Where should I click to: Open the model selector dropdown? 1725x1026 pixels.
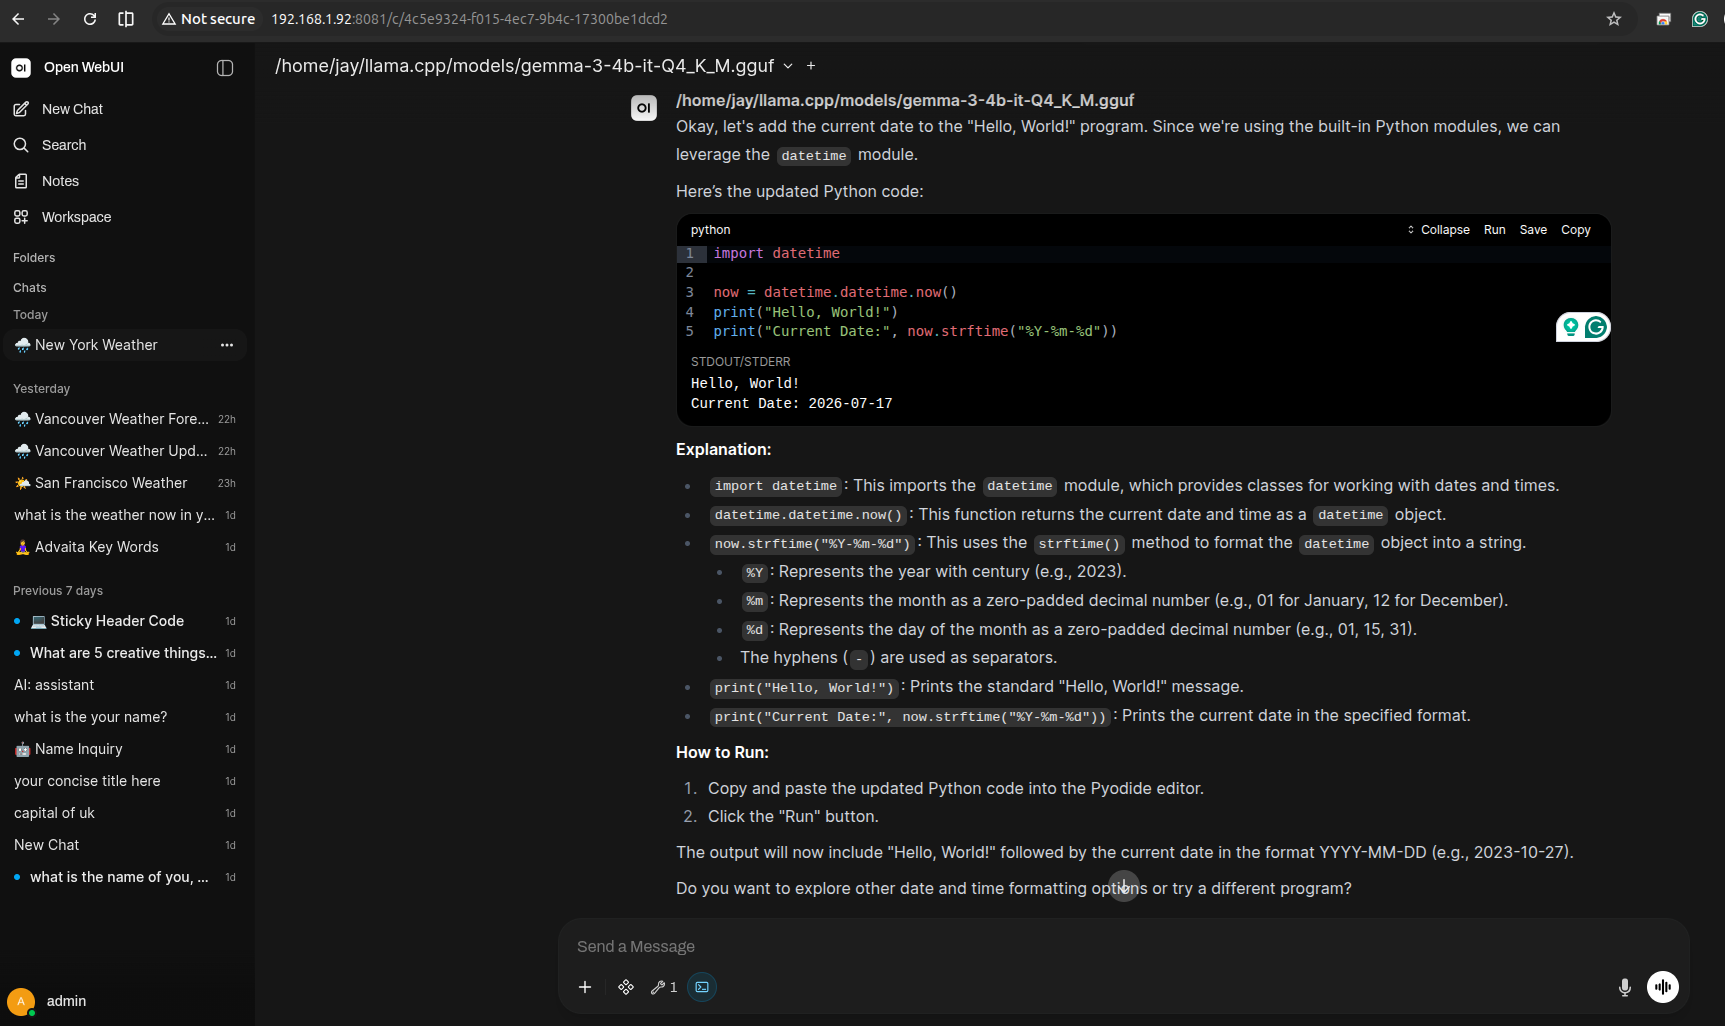[x=535, y=66]
